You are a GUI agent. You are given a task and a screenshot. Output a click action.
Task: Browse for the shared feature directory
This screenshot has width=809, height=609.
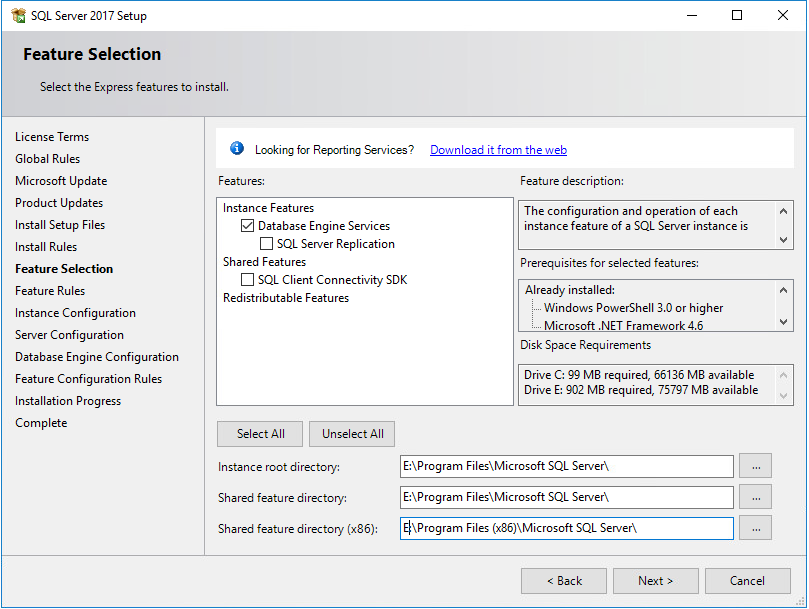(x=755, y=497)
